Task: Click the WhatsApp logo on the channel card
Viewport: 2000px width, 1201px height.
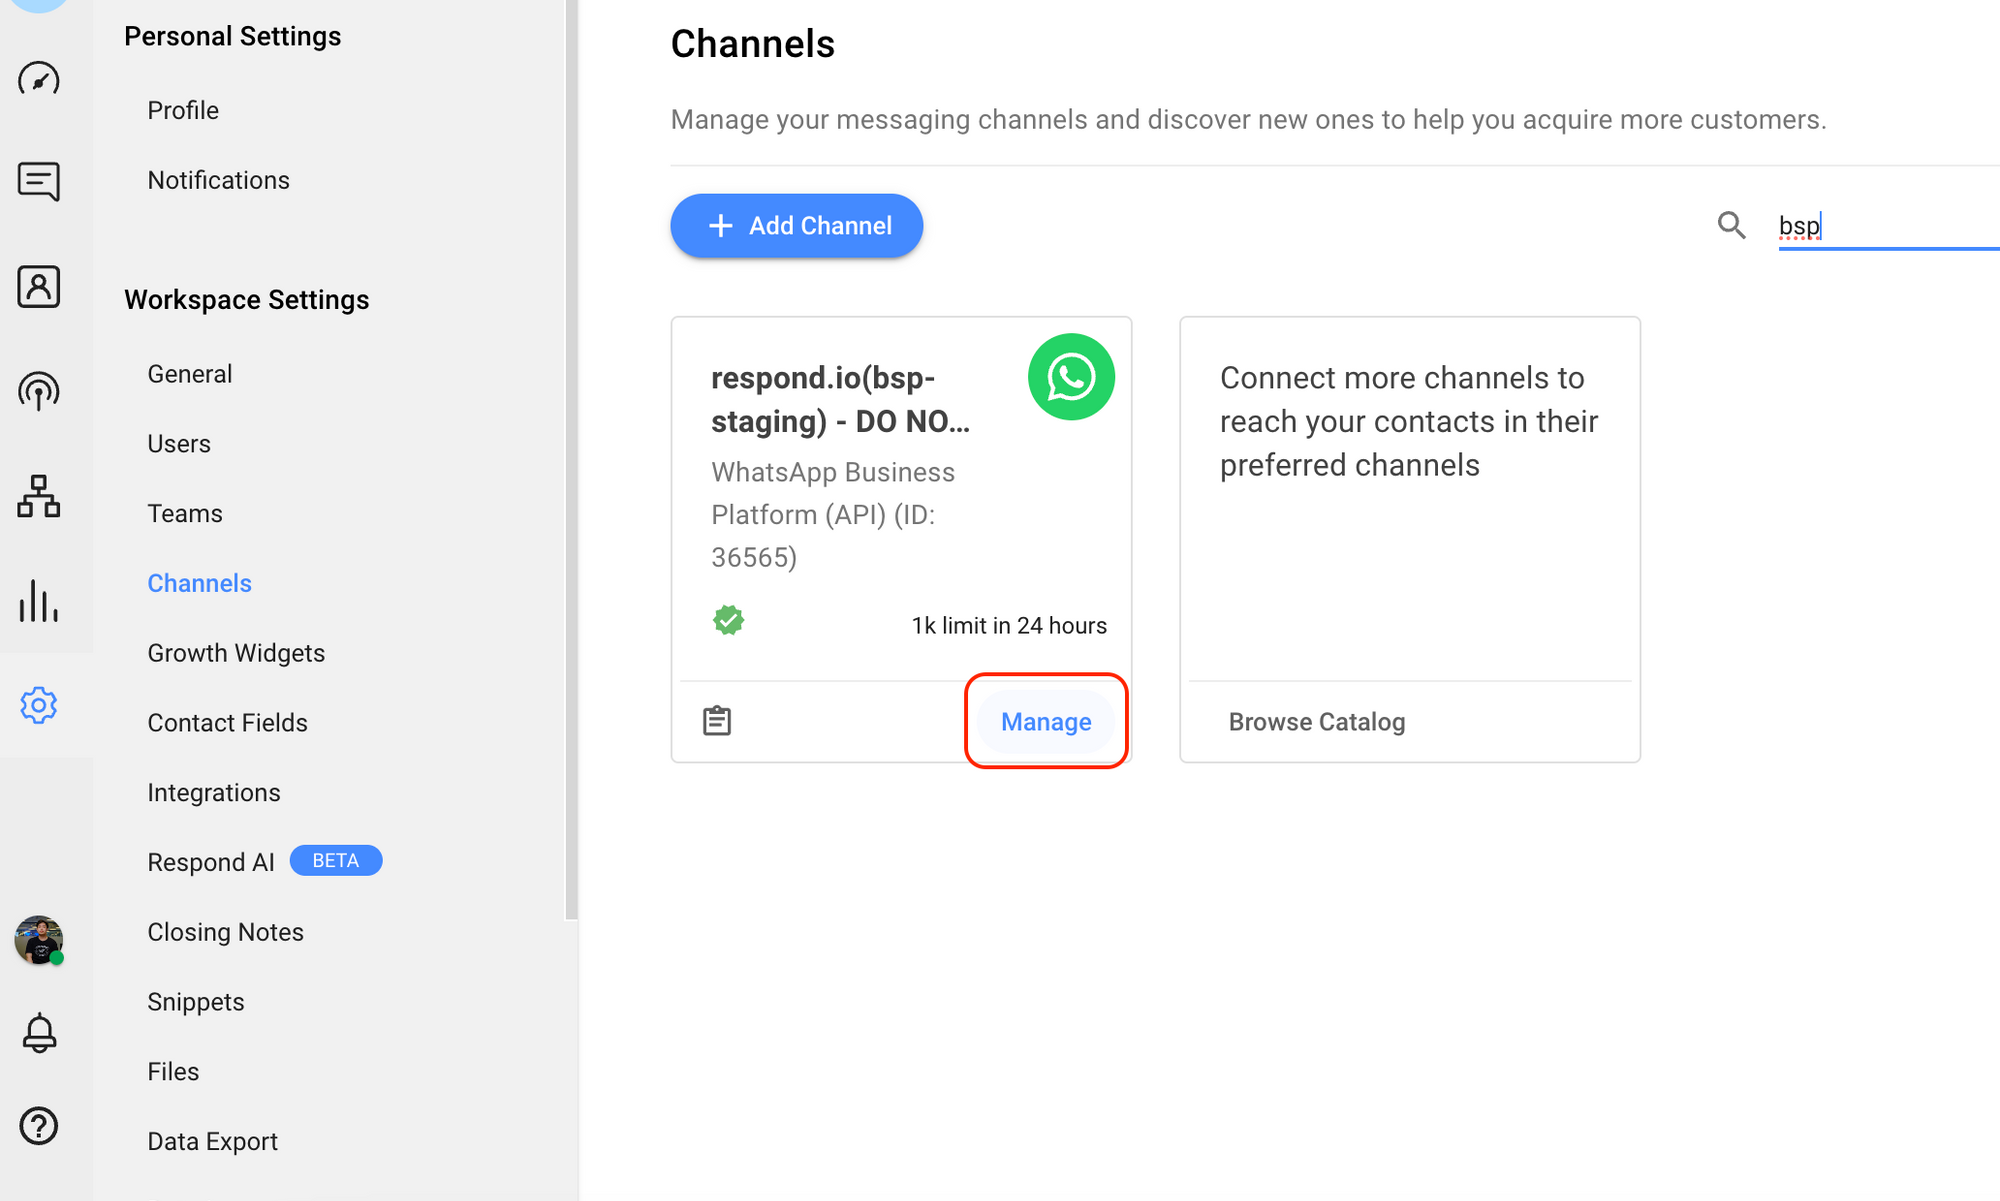Action: coord(1071,377)
